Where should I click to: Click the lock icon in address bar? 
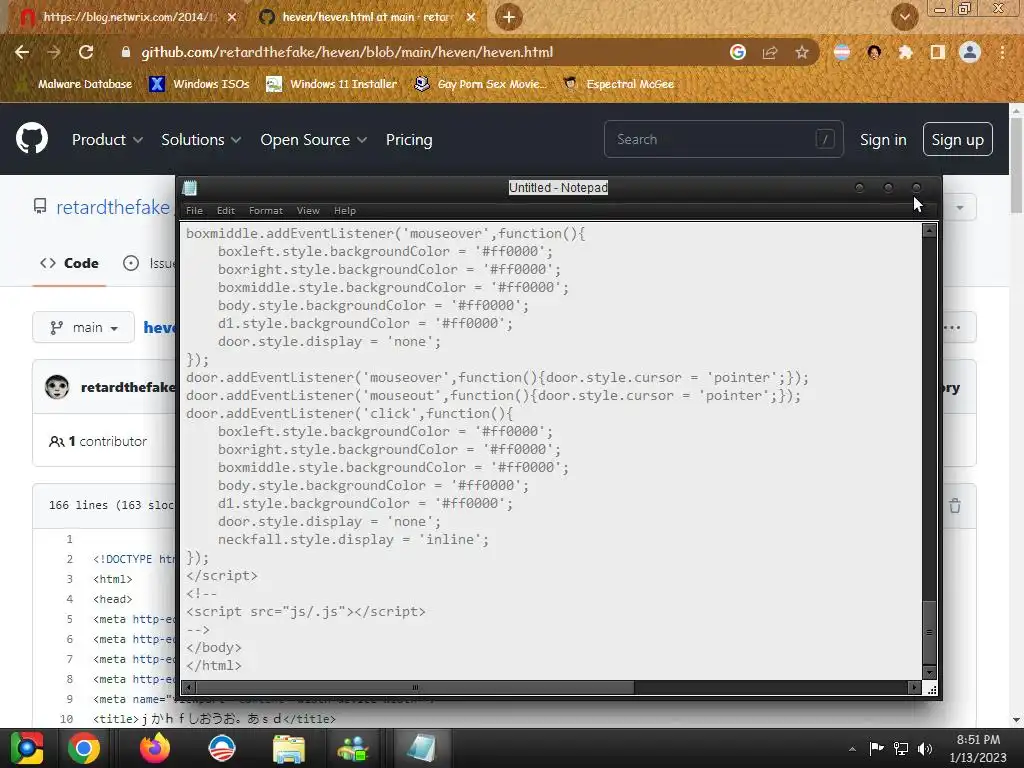click(x=126, y=52)
